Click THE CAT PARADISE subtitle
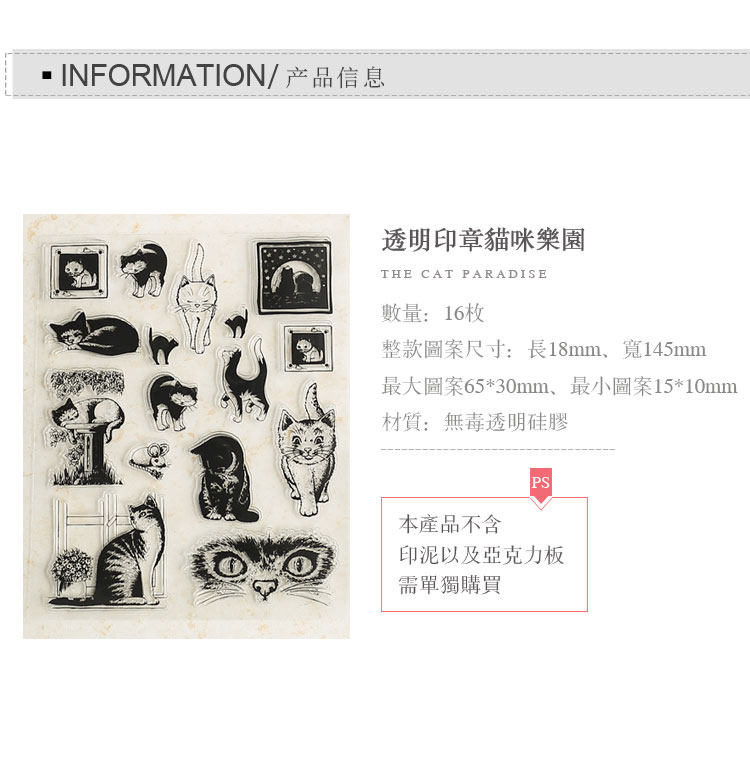 point(464,274)
